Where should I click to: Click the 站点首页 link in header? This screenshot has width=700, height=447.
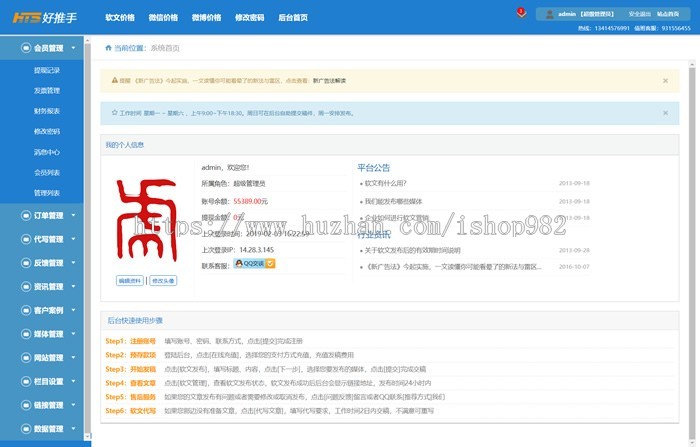tap(668, 14)
